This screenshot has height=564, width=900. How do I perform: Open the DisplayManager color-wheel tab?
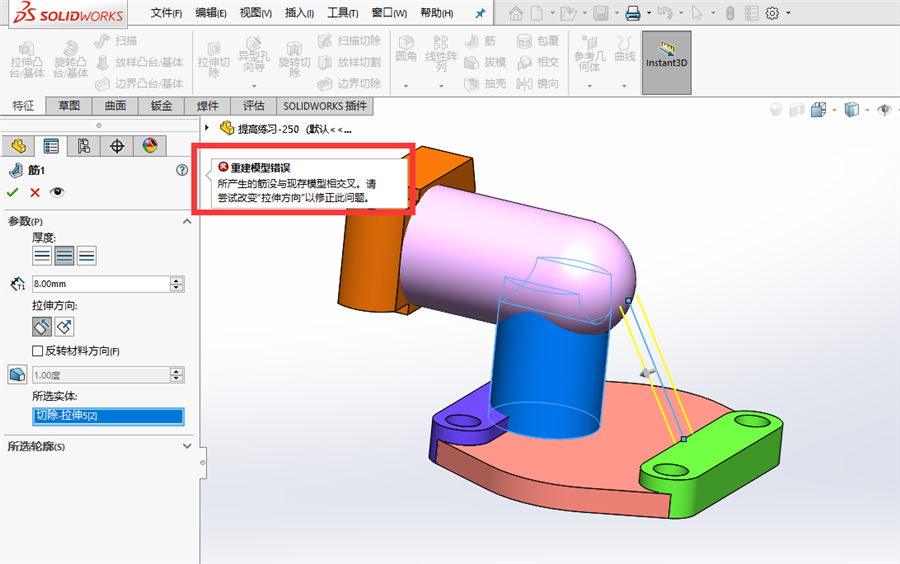coord(150,146)
